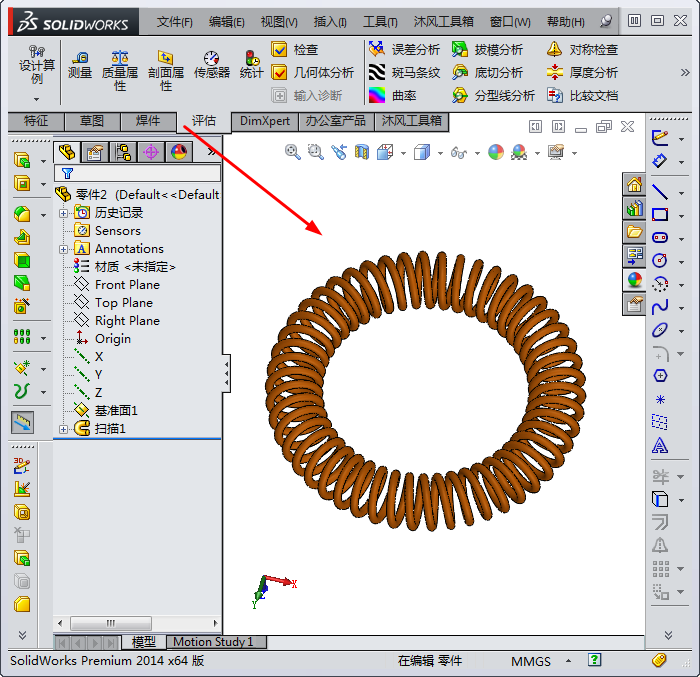The image size is (700, 677).
Task: Click the Edit Appearance color ball
Action: tap(496, 152)
